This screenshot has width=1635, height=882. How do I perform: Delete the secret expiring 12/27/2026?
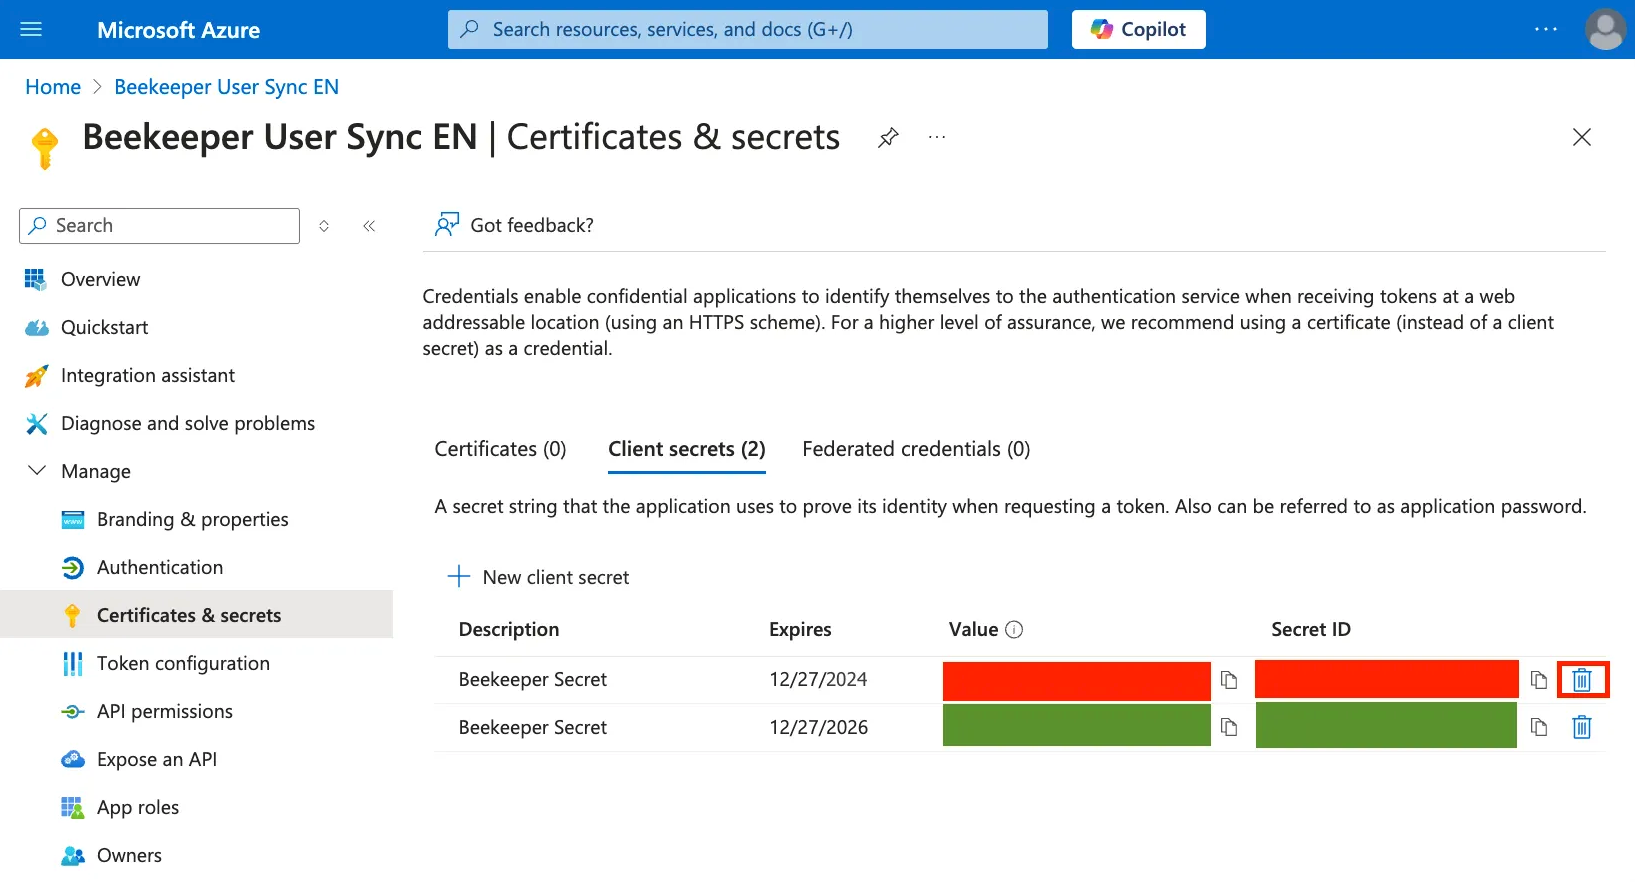tap(1582, 727)
